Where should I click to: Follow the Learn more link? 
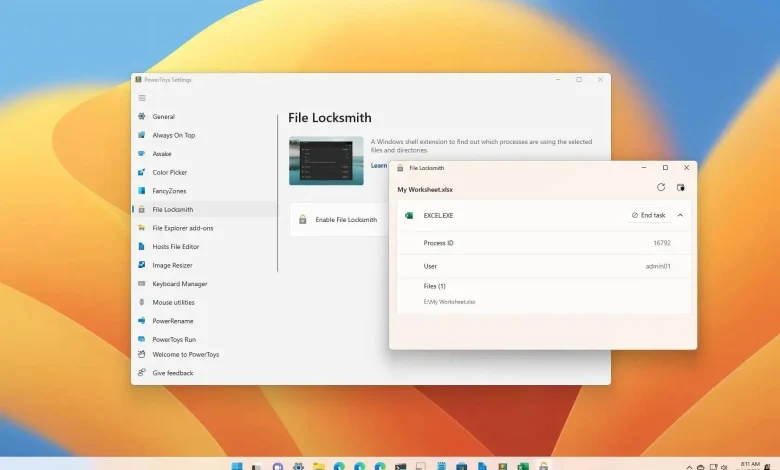pyautogui.click(x=379, y=166)
